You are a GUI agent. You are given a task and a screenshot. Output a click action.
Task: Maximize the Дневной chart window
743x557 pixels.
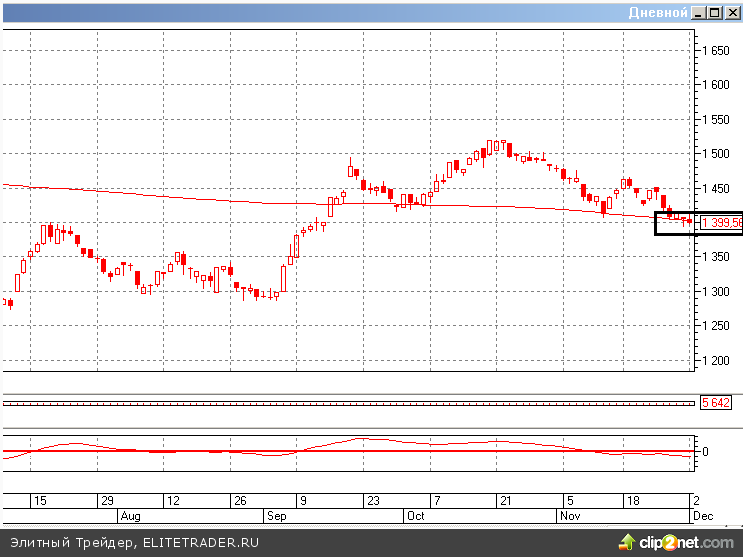click(714, 13)
